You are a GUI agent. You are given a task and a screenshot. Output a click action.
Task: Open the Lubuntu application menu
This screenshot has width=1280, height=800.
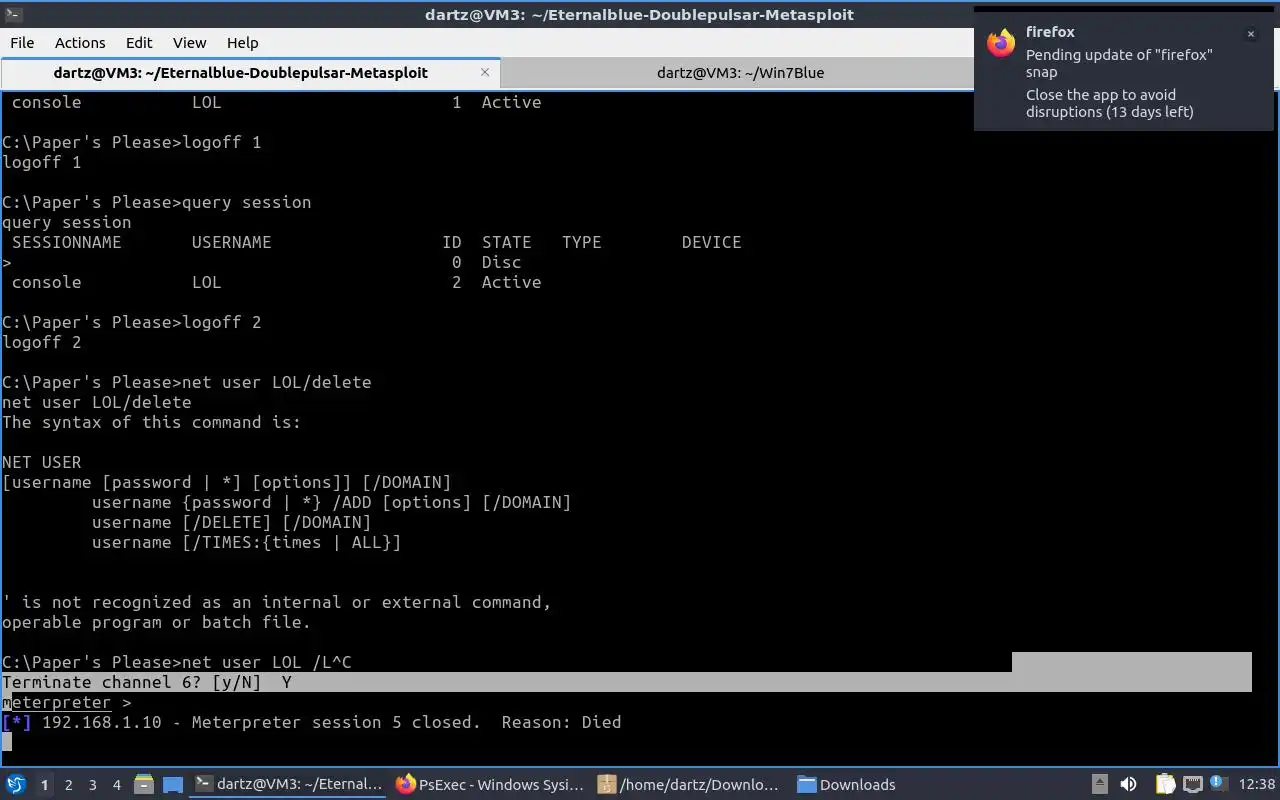pos(16,785)
